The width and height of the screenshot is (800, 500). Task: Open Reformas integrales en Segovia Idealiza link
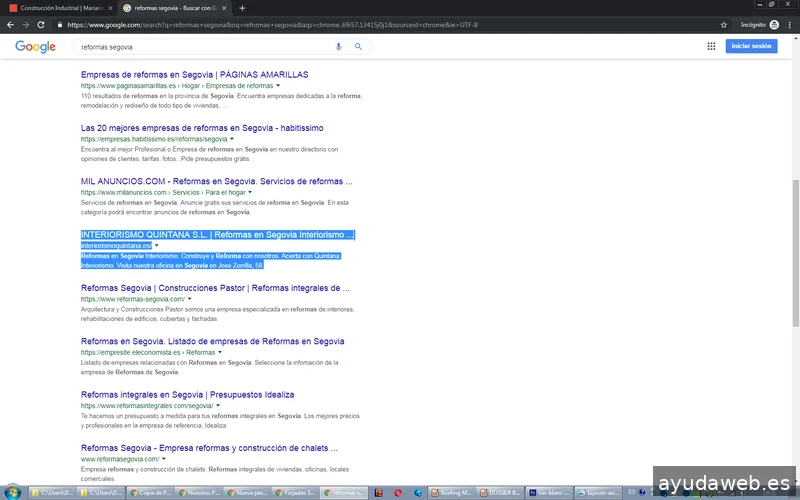(x=187, y=395)
